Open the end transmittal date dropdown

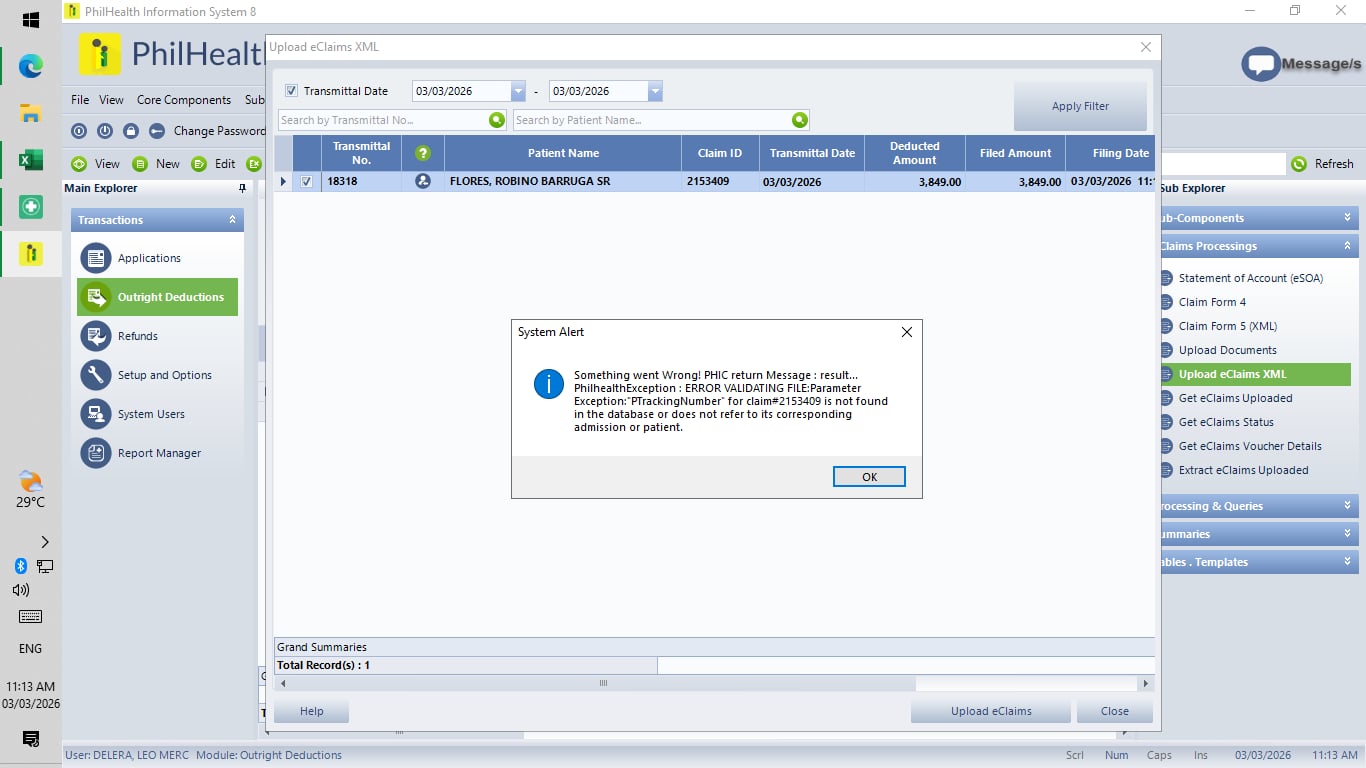tap(655, 91)
